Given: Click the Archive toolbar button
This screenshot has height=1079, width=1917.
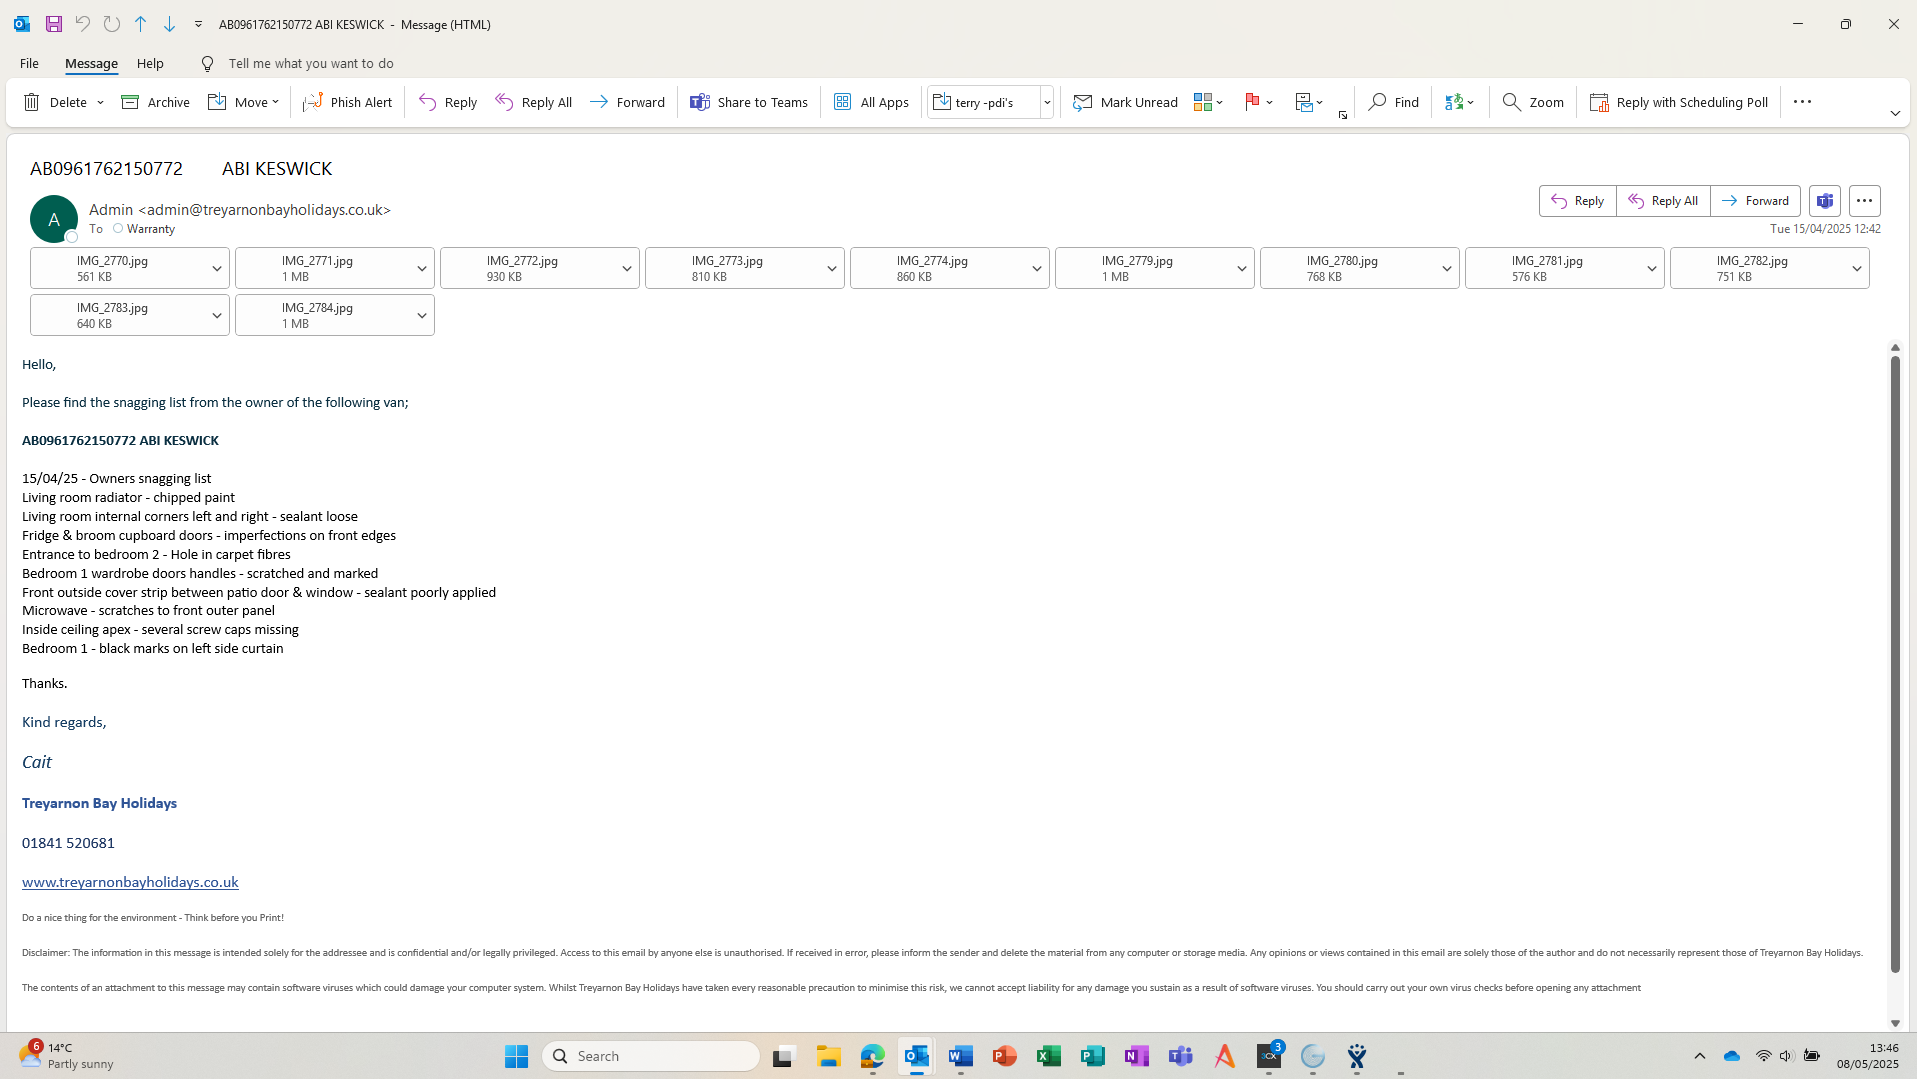Looking at the screenshot, I should tap(156, 102).
